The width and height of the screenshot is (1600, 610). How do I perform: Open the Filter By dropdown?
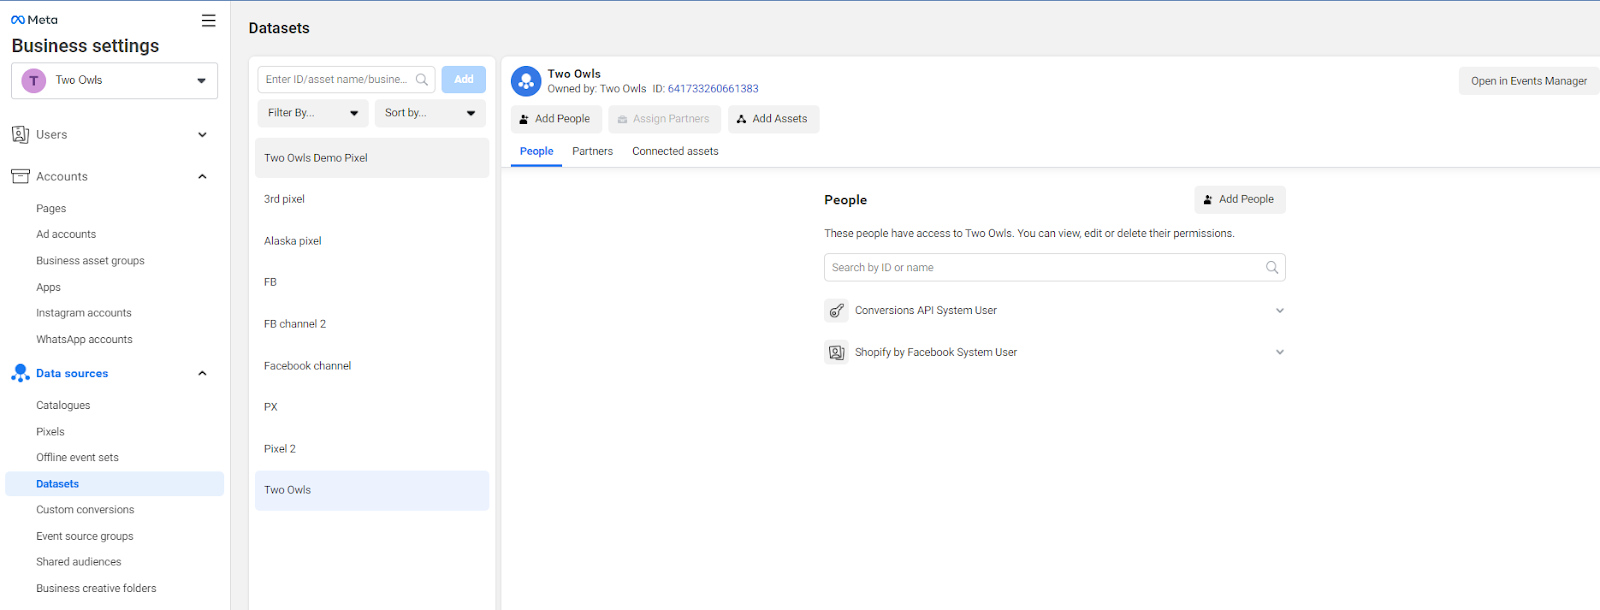point(313,113)
